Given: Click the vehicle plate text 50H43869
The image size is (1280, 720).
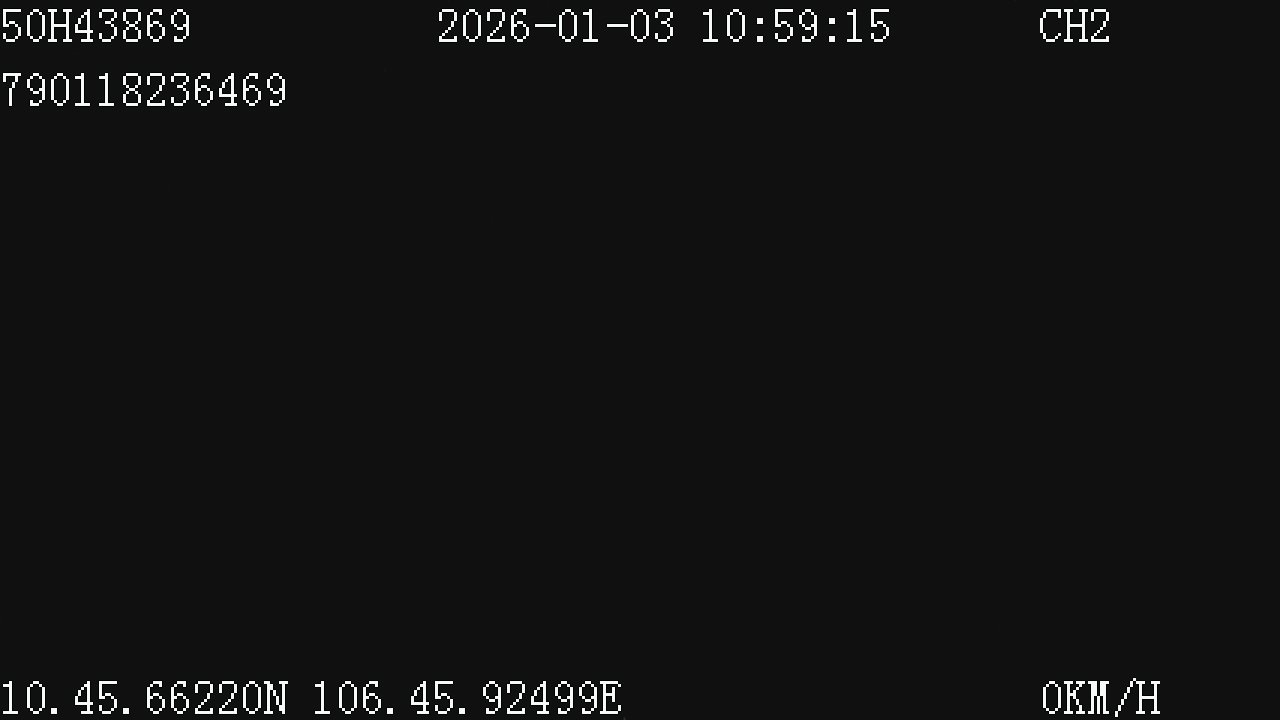Looking at the screenshot, I should [96, 26].
